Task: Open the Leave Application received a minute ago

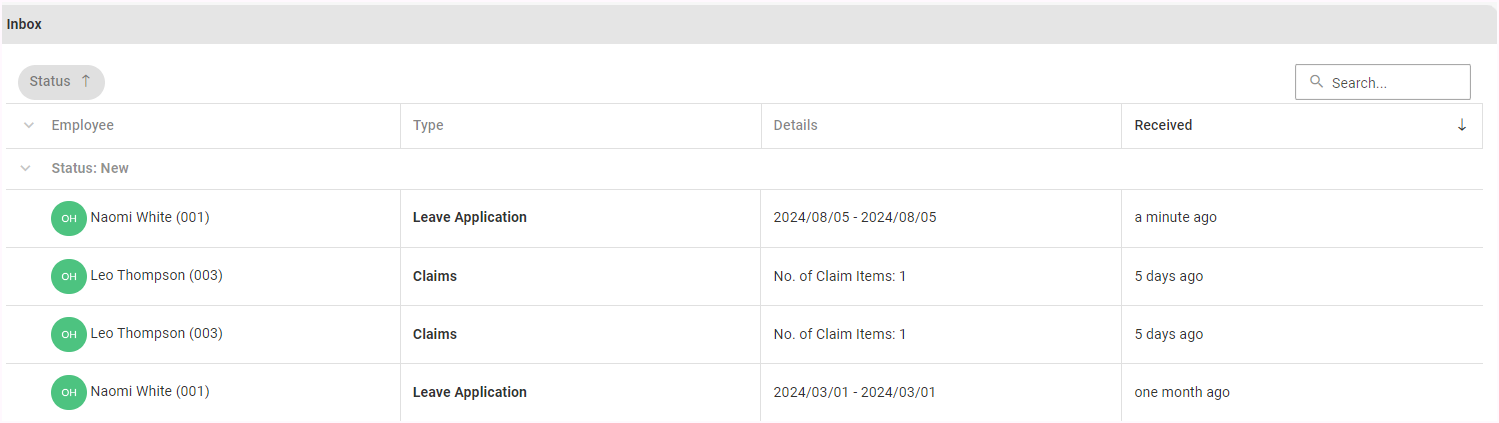Action: tap(469, 217)
